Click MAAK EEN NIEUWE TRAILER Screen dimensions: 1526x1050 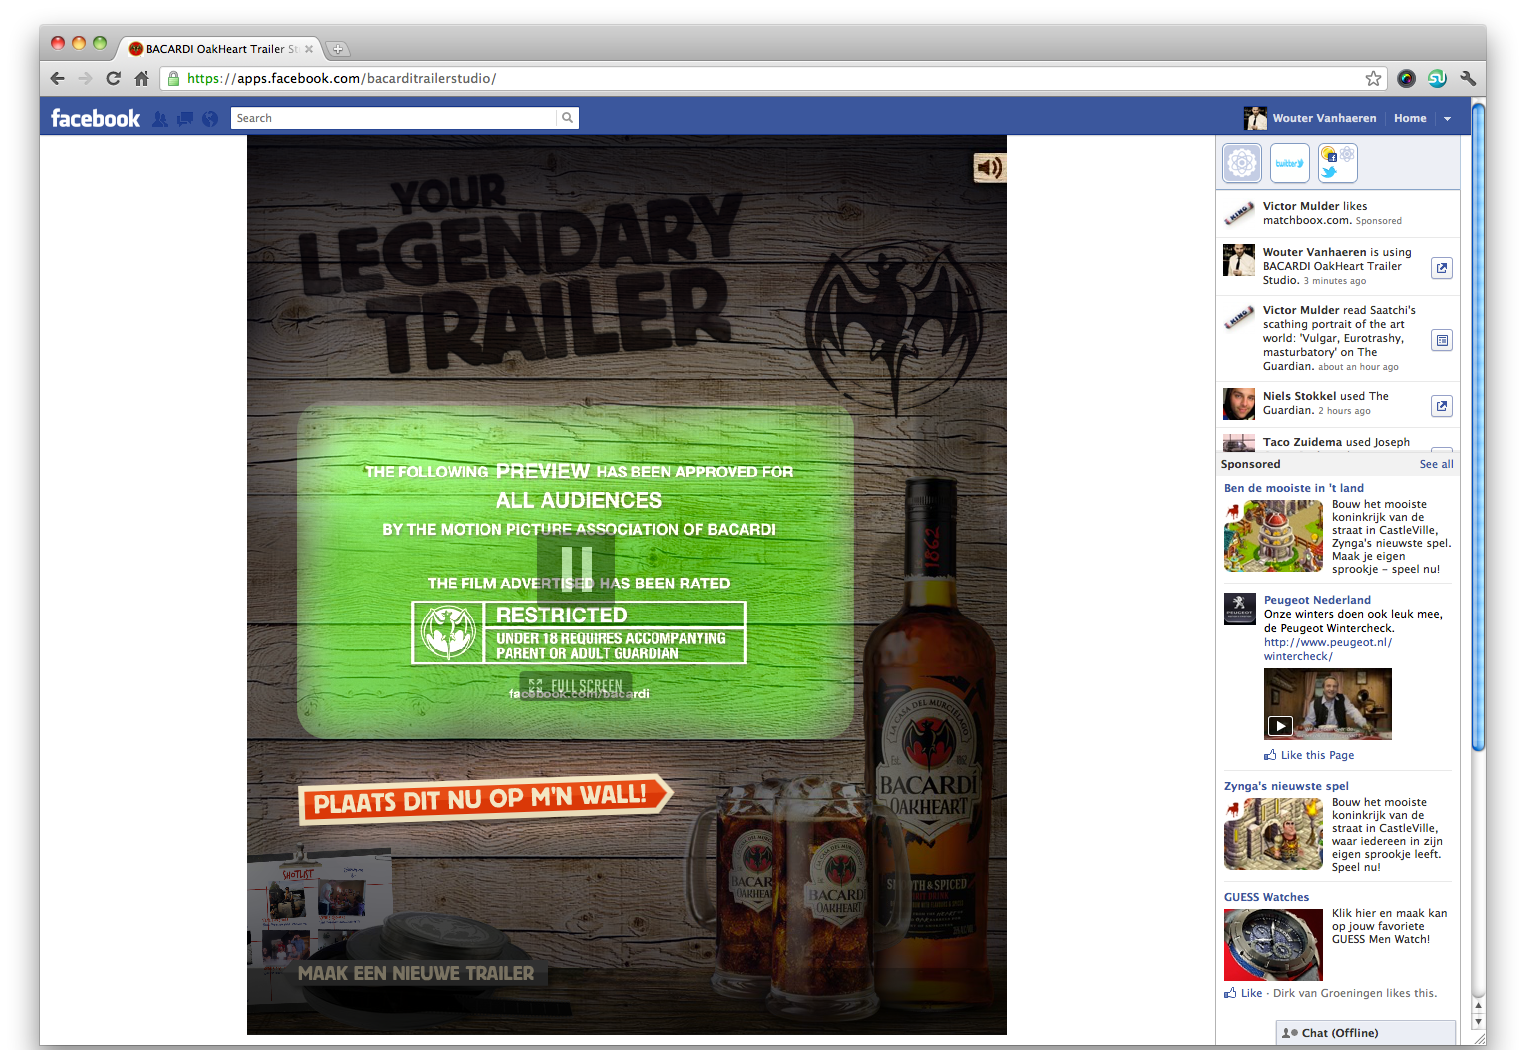[x=416, y=973]
